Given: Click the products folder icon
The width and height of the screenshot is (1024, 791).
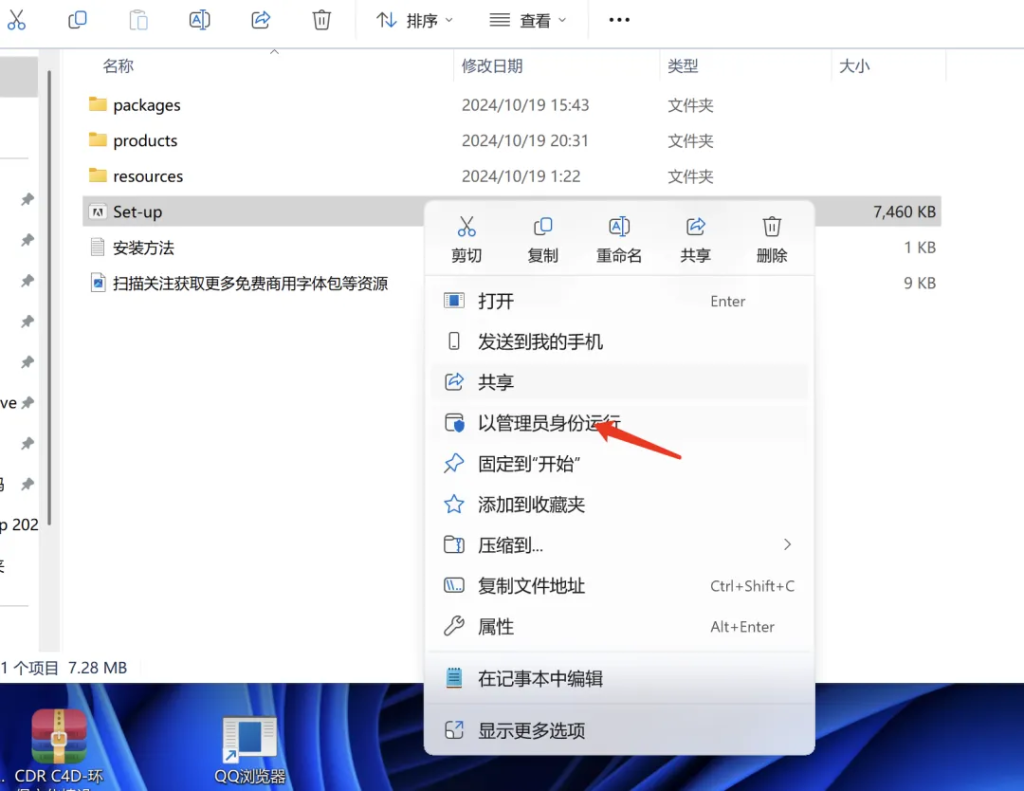Looking at the screenshot, I should pyautogui.click(x=98, y=140).
